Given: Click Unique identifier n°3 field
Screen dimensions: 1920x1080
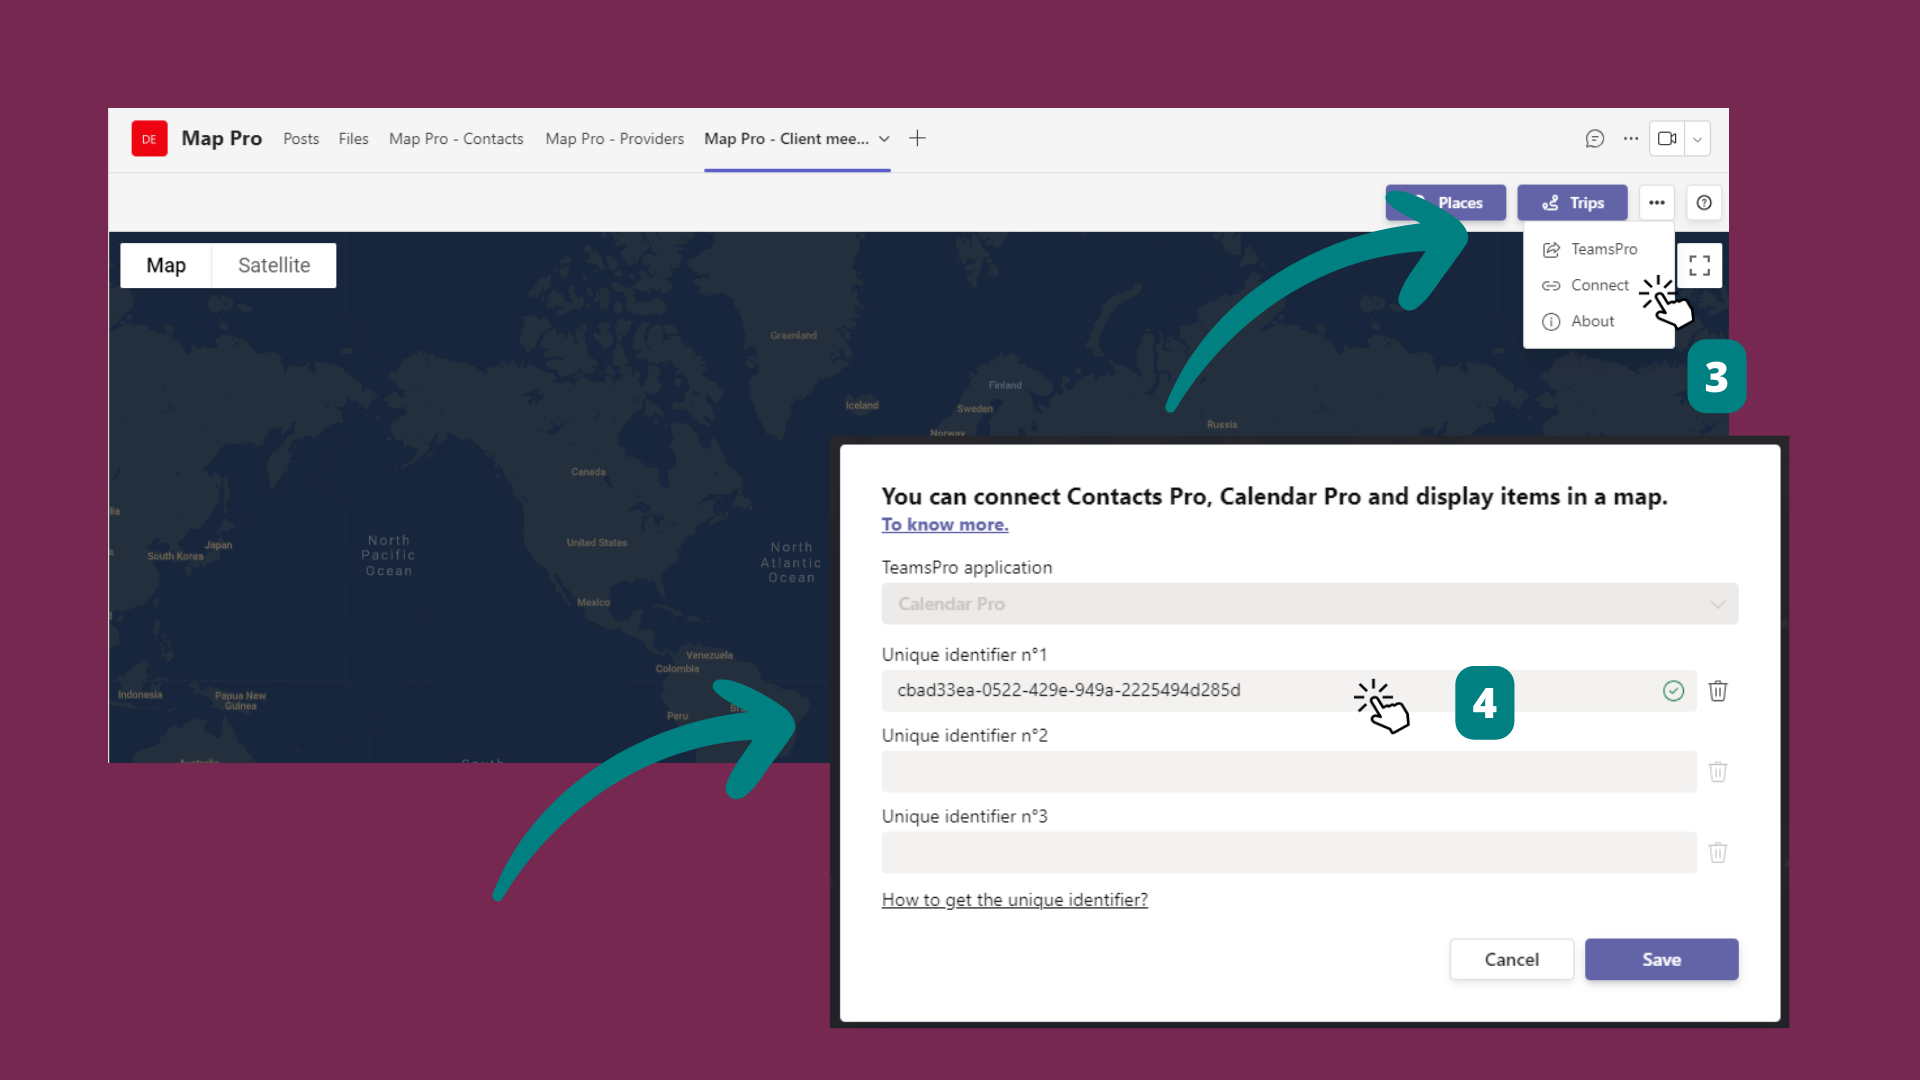Looking at the screenshot, I should coord(1289,853).
